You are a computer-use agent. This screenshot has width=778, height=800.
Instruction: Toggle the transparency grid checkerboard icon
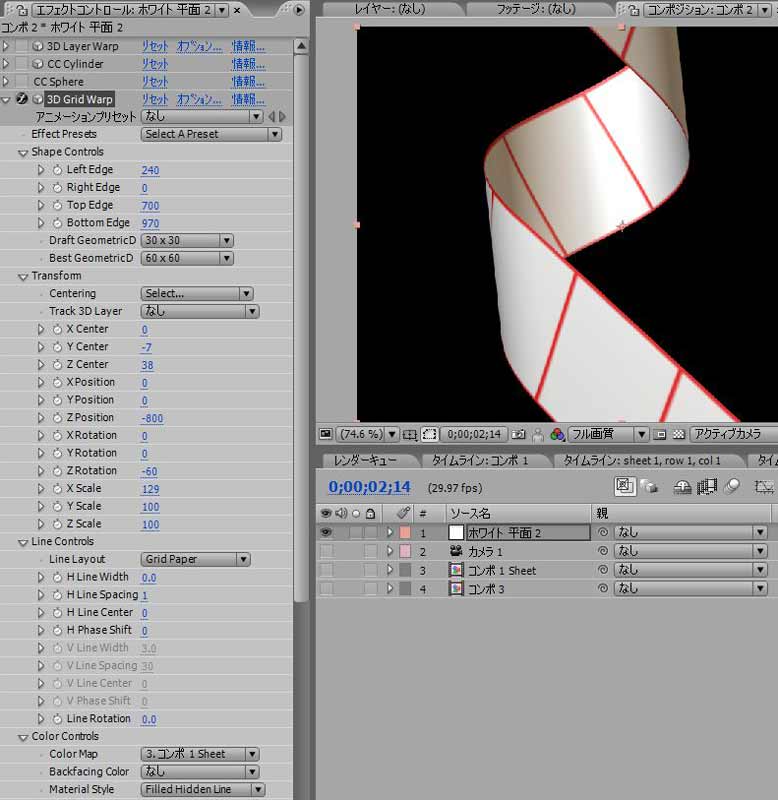pyautogui.click(x=679, y=435)
